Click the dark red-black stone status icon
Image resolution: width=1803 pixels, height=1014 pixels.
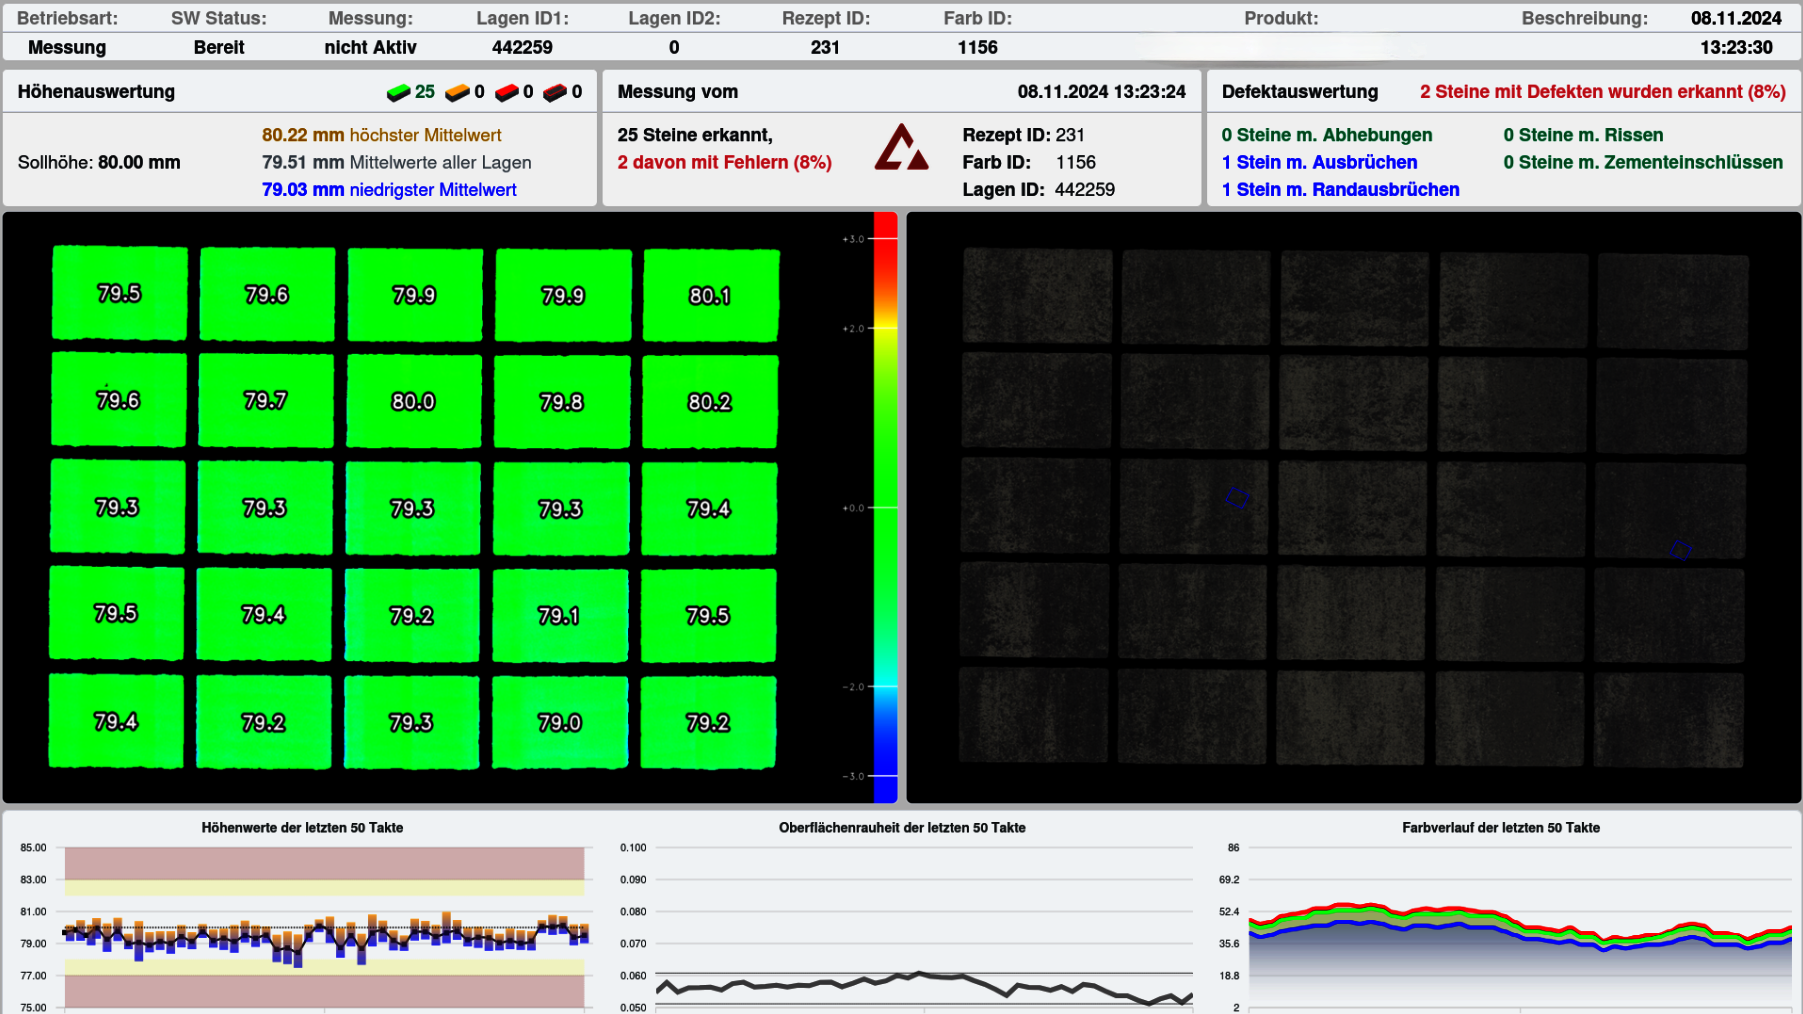click(x=555, y=92)
